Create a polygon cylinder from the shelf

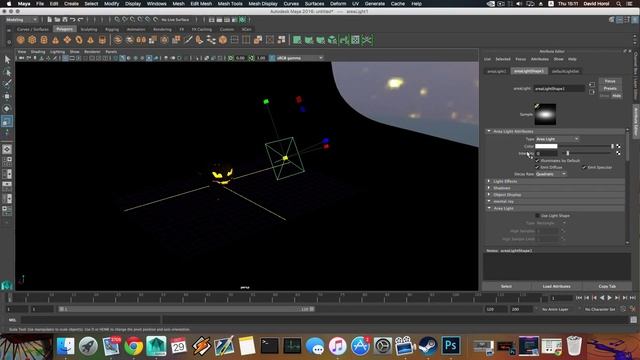(x=44, y=40)
